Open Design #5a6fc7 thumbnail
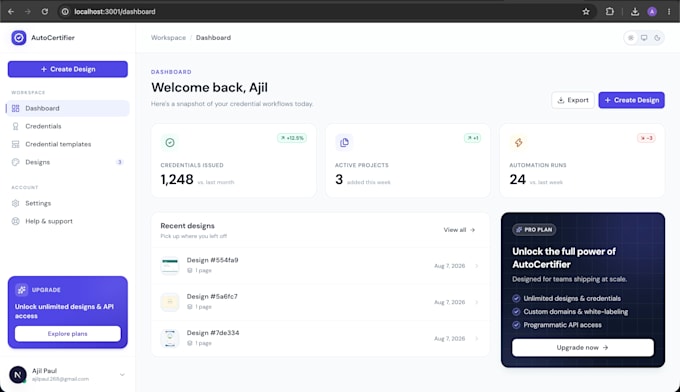The height and width of the screenshot is (392, 680). [170, 302]
